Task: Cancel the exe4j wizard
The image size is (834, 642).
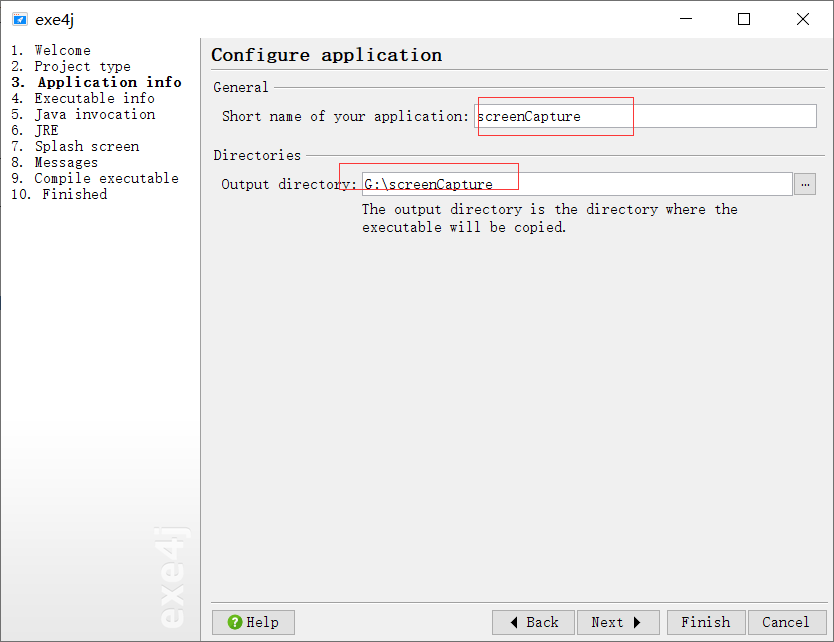Action: pos(786,622)
